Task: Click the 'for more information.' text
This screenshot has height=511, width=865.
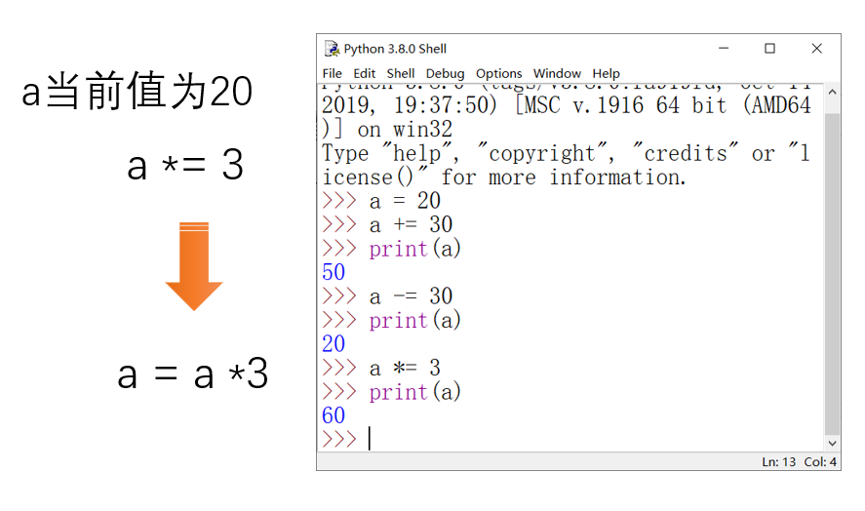Action: (x=563, y=177)
